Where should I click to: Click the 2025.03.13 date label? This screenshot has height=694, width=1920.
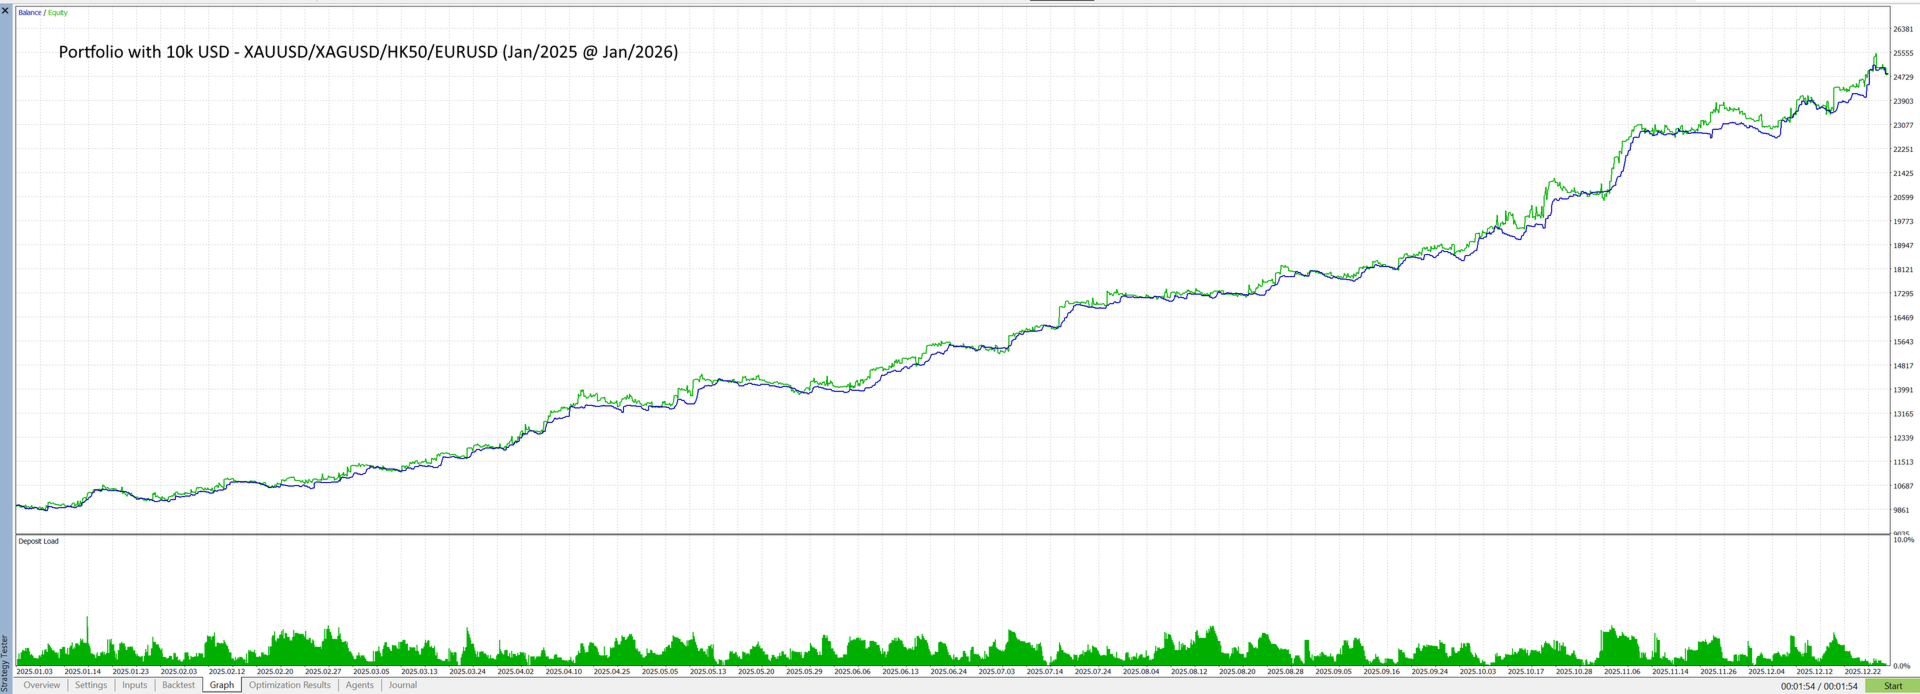420,672
